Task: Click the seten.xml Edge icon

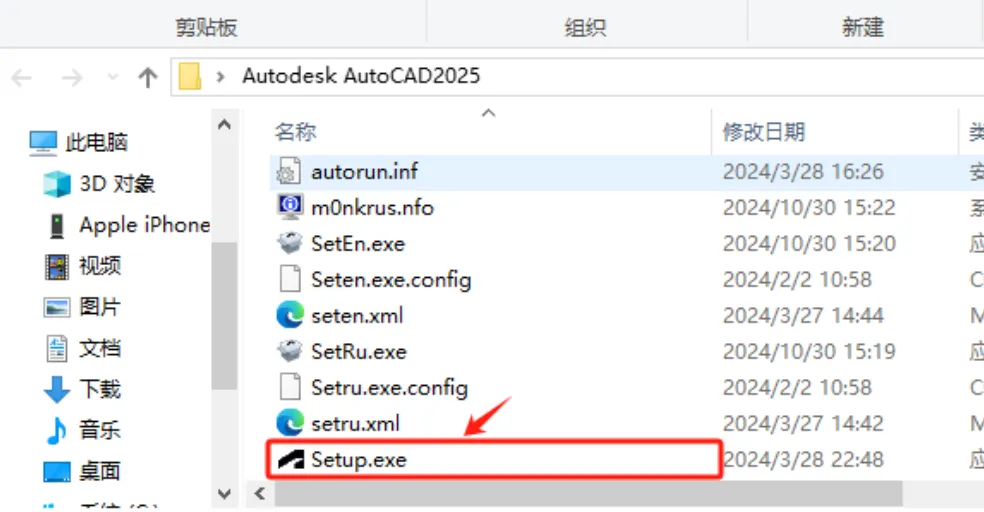Action: pos(289,315)
